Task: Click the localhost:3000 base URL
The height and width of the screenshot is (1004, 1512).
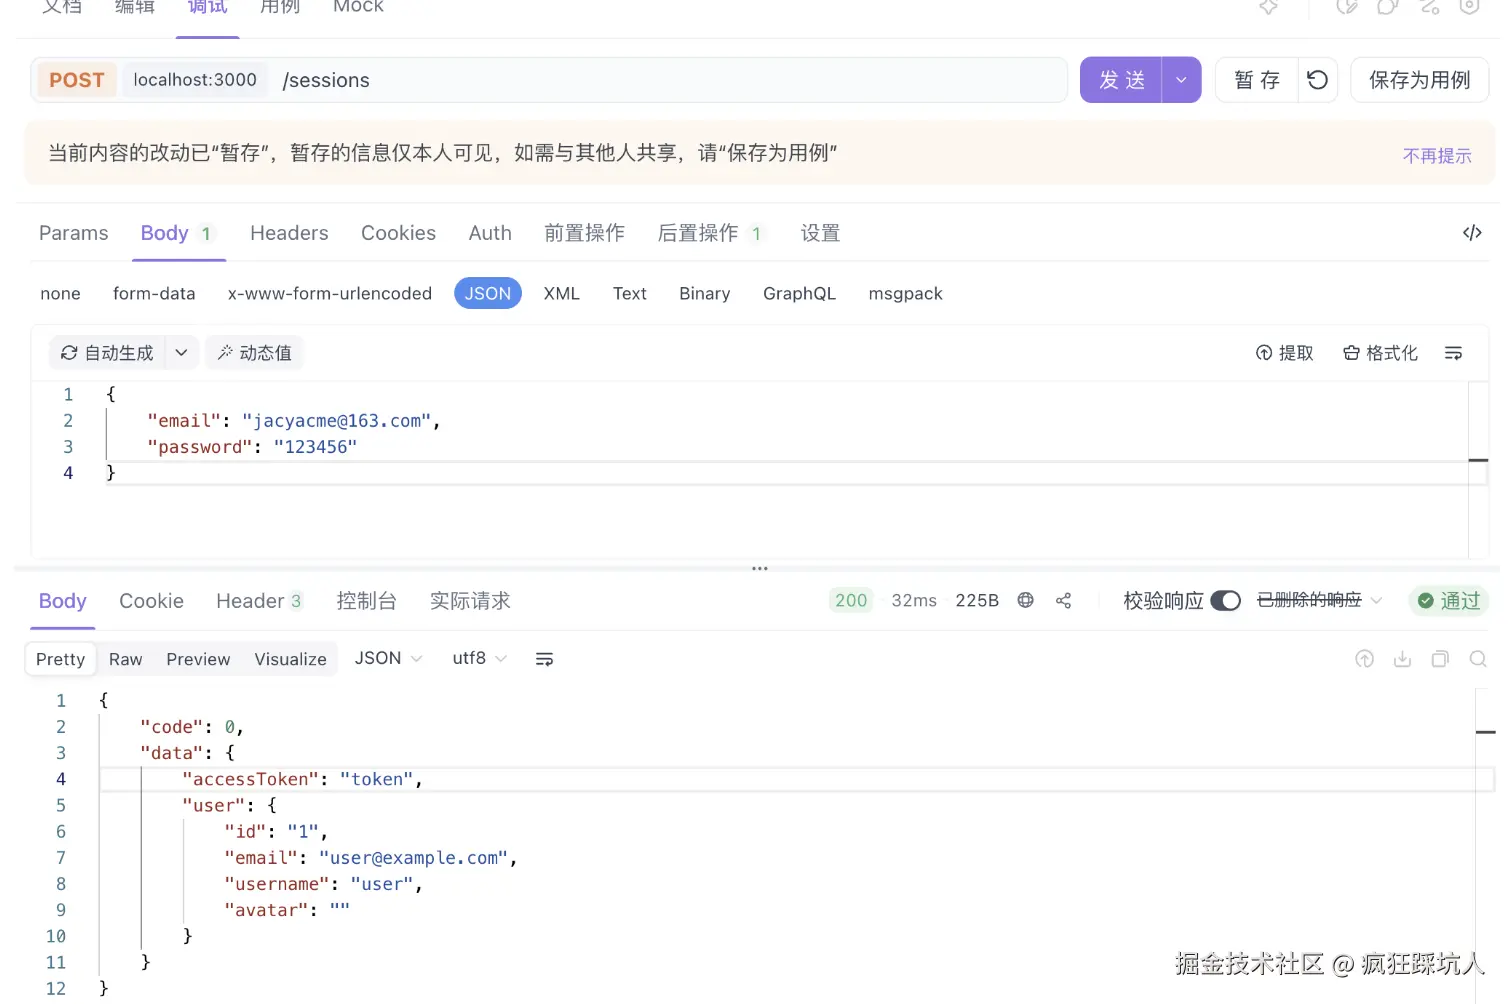Action: pyautogui.click(x=195, y=80)
